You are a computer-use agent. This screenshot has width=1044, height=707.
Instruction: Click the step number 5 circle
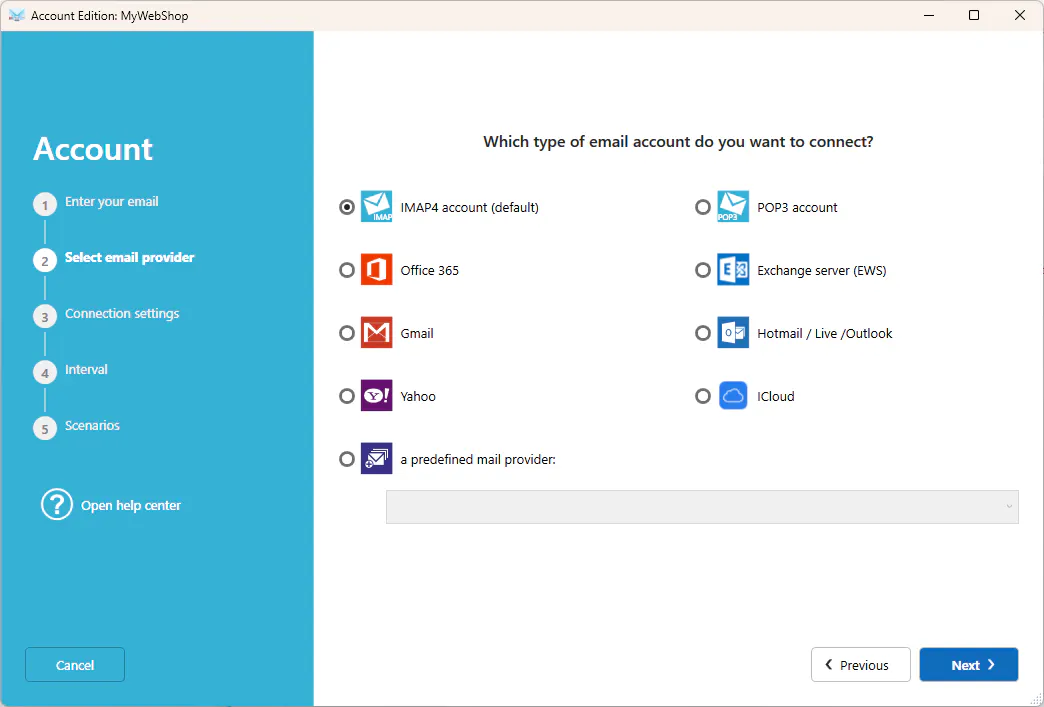coord(45,429)
